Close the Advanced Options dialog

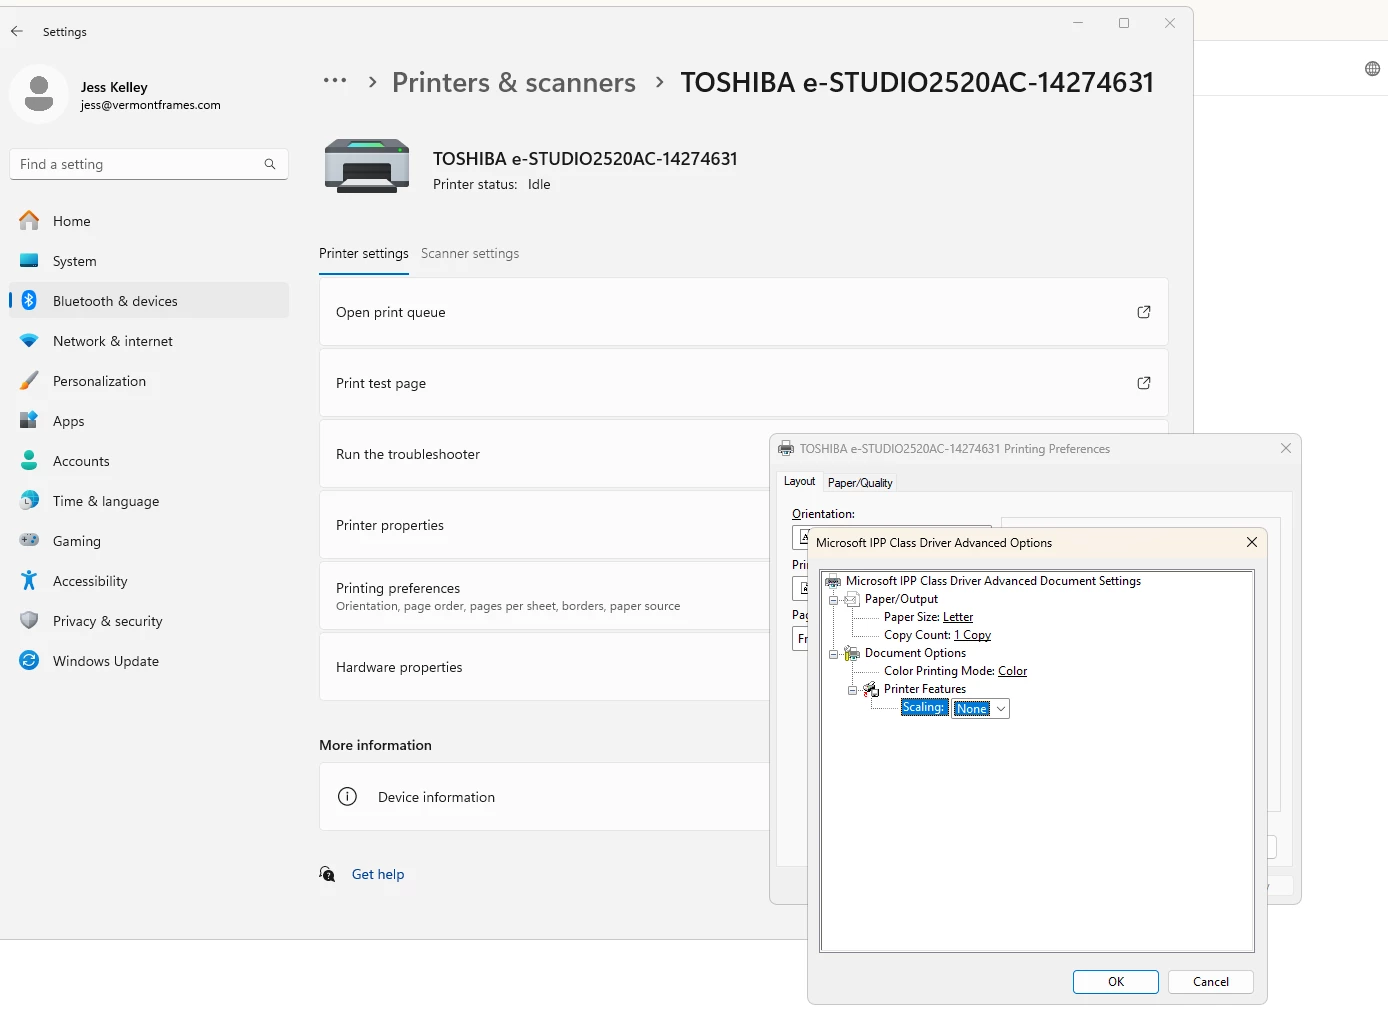[x=1252, y=542]
